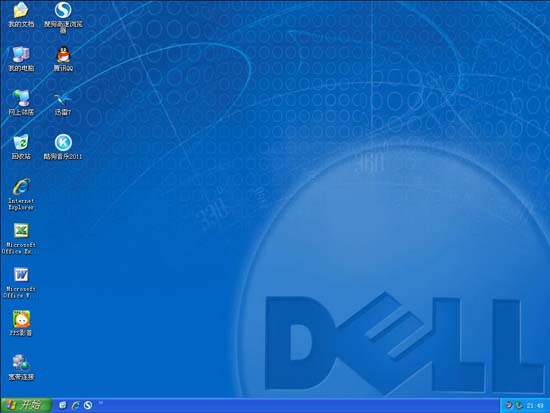Select the Tencent QQ penguin icon
The height and width of the screenshot is (413, 550).
coord(63,54)
